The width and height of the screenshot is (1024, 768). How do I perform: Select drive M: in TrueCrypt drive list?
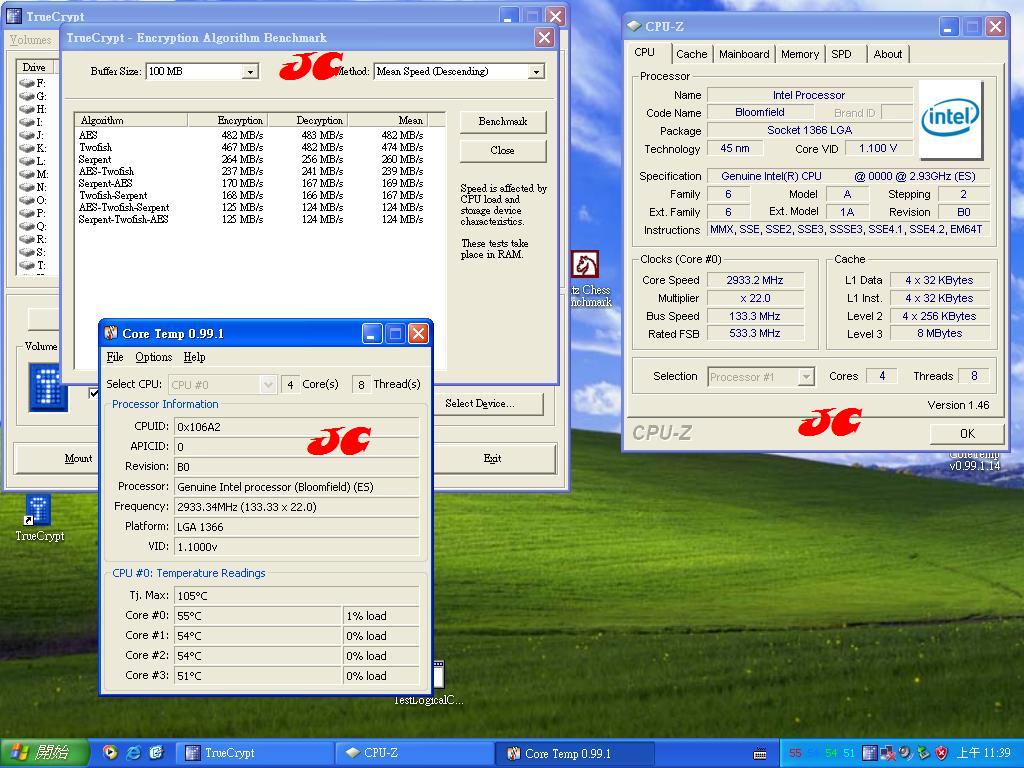[33, 174]
